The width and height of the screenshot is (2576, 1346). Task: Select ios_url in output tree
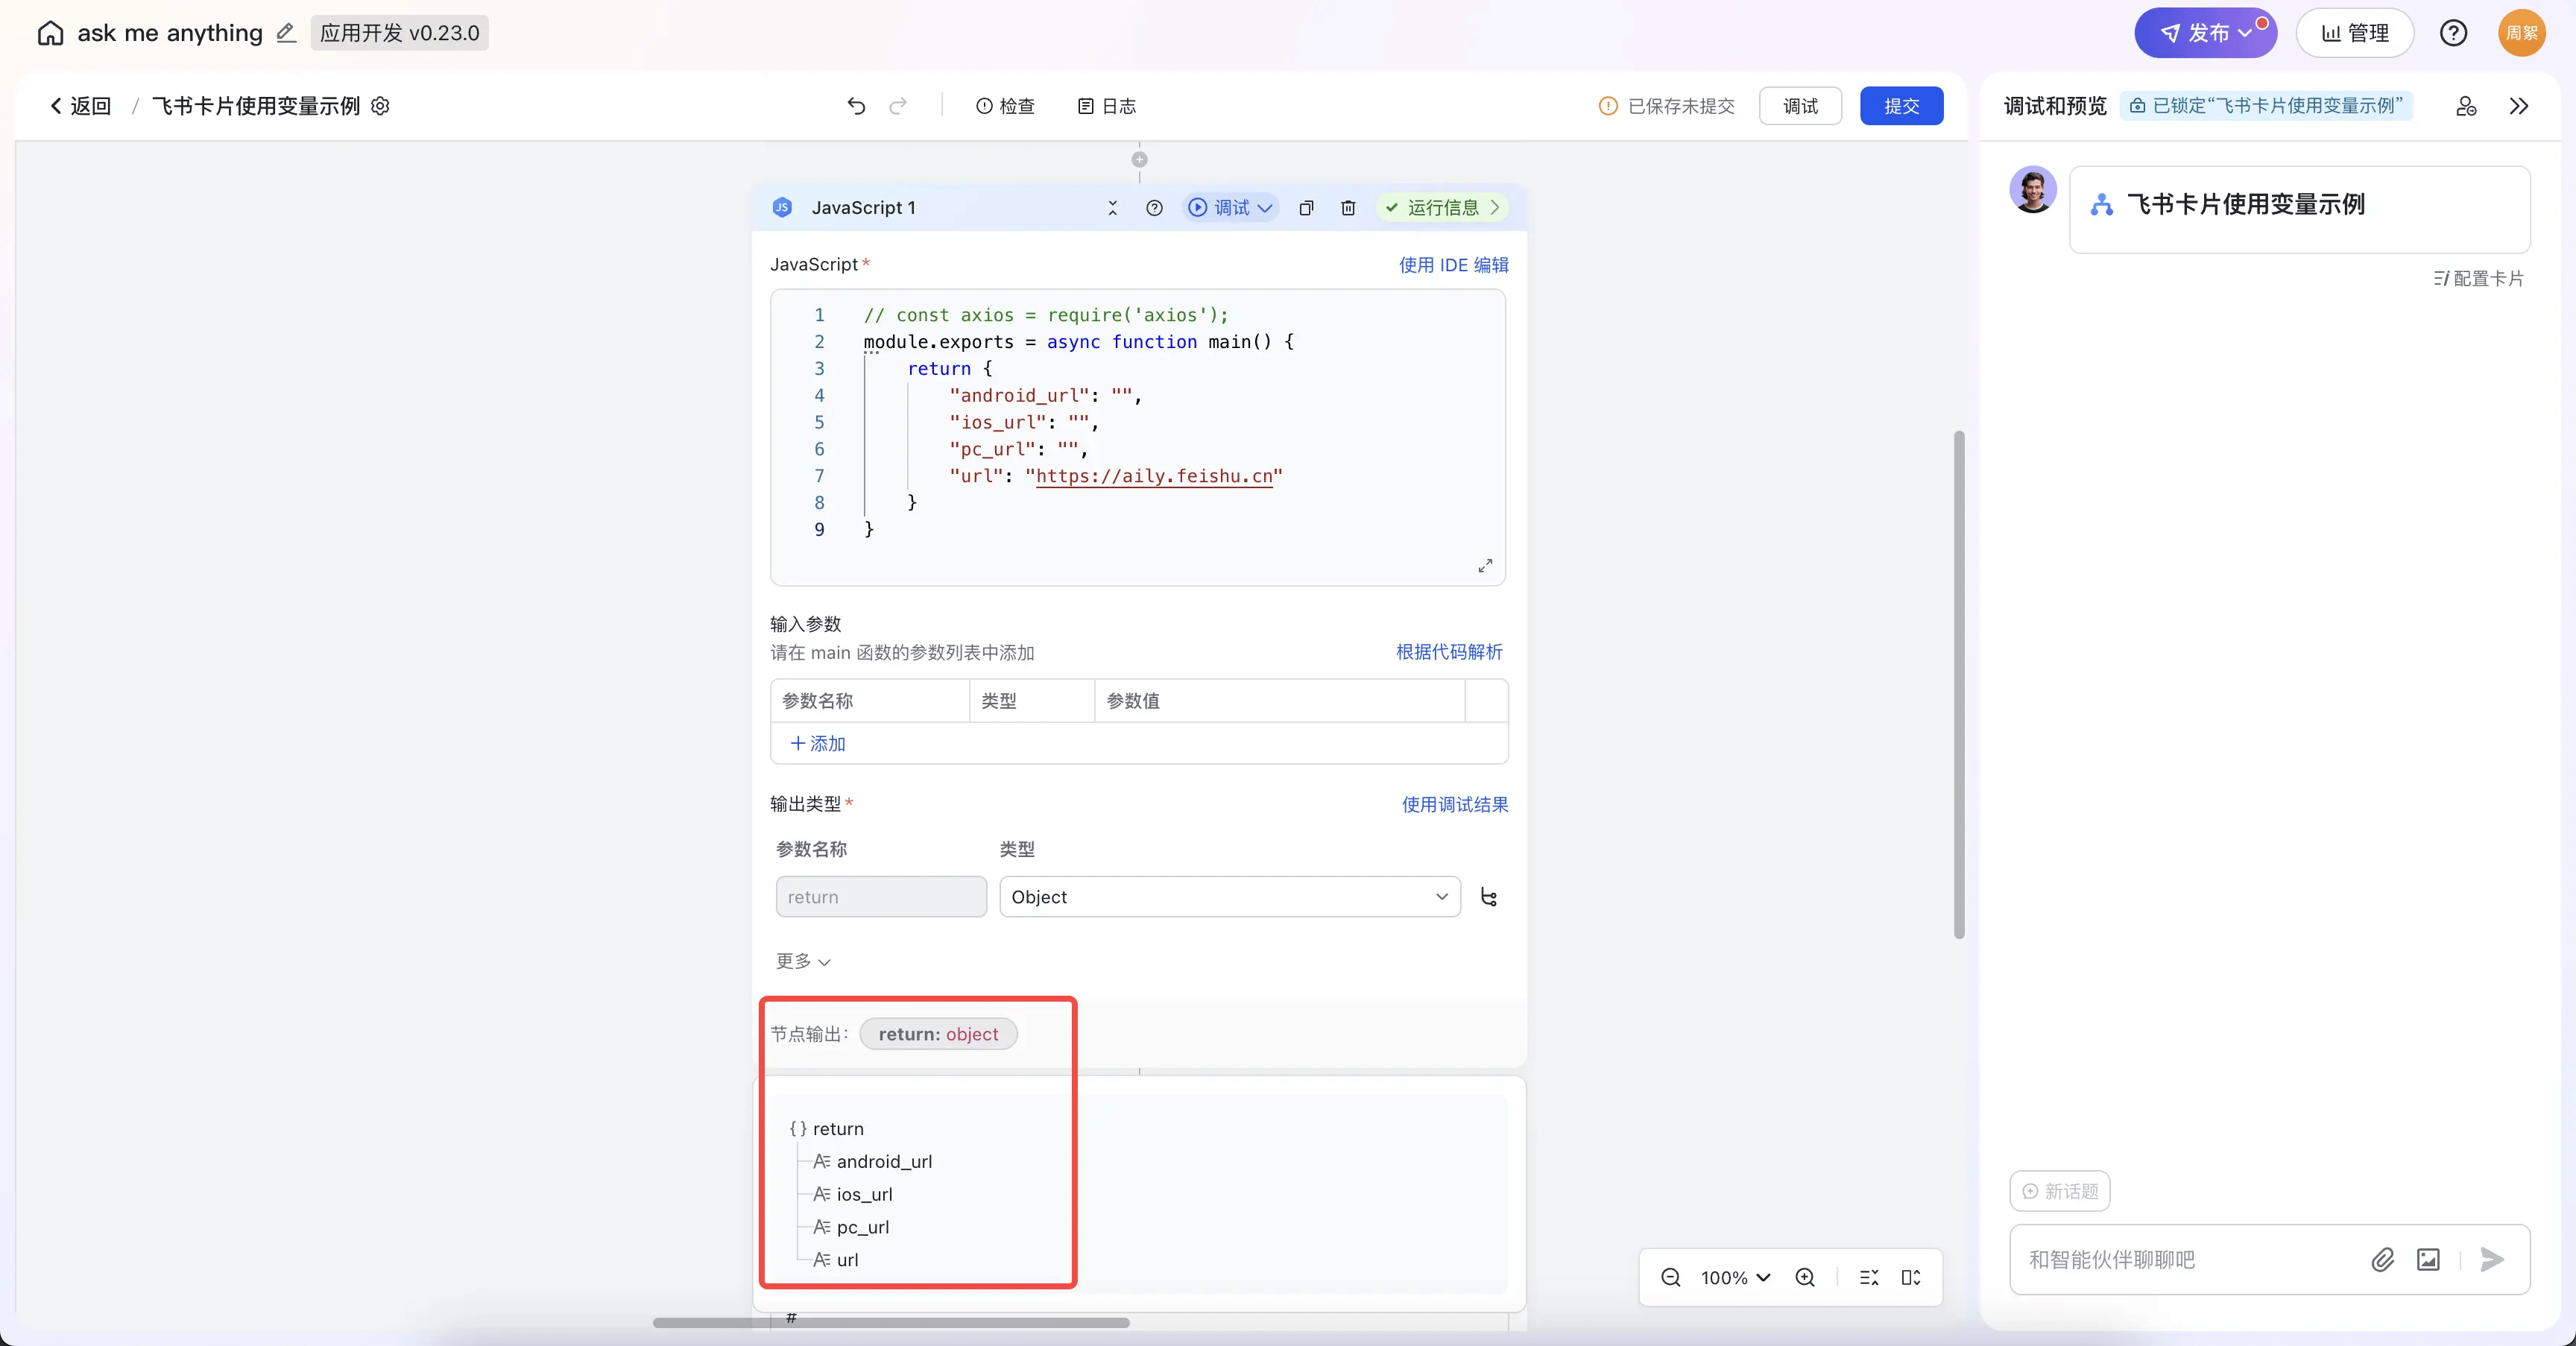pos(852,1195)
